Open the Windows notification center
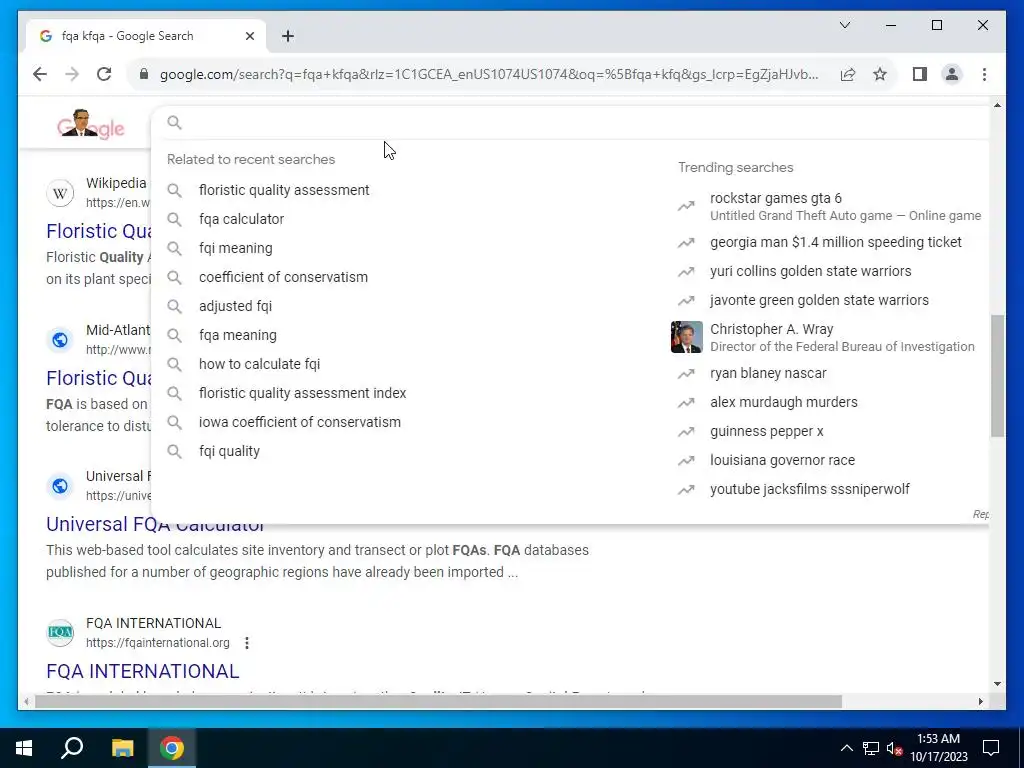 coord(991,748)
